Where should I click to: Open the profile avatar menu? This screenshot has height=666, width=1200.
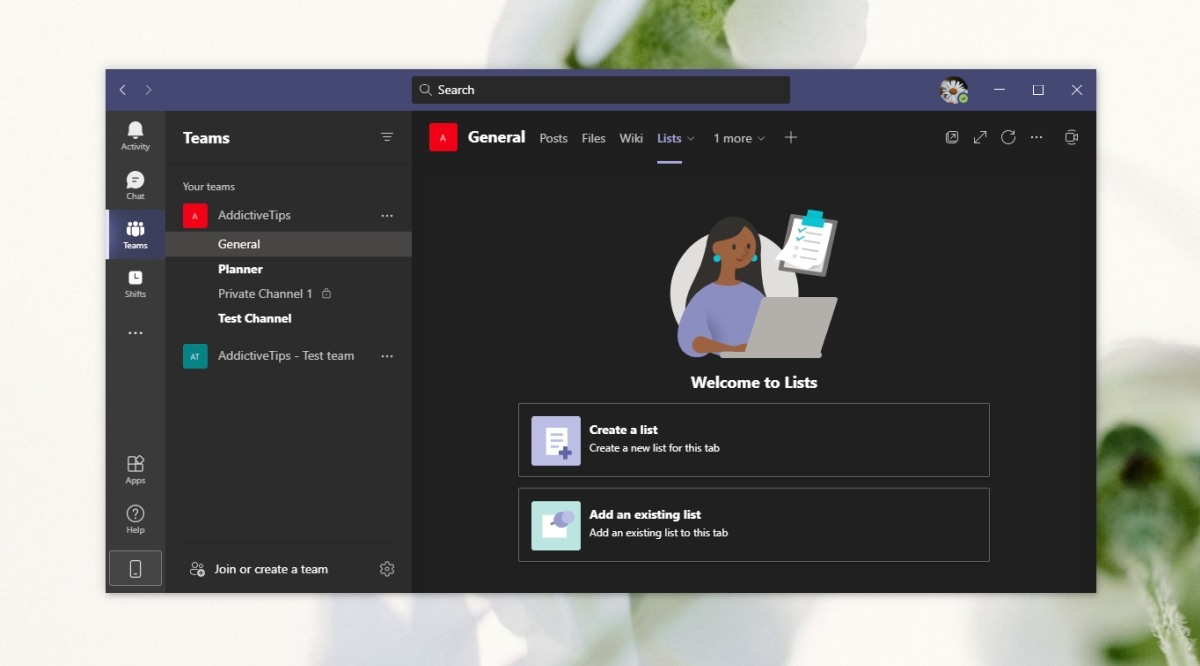click(x=954, y=90)
